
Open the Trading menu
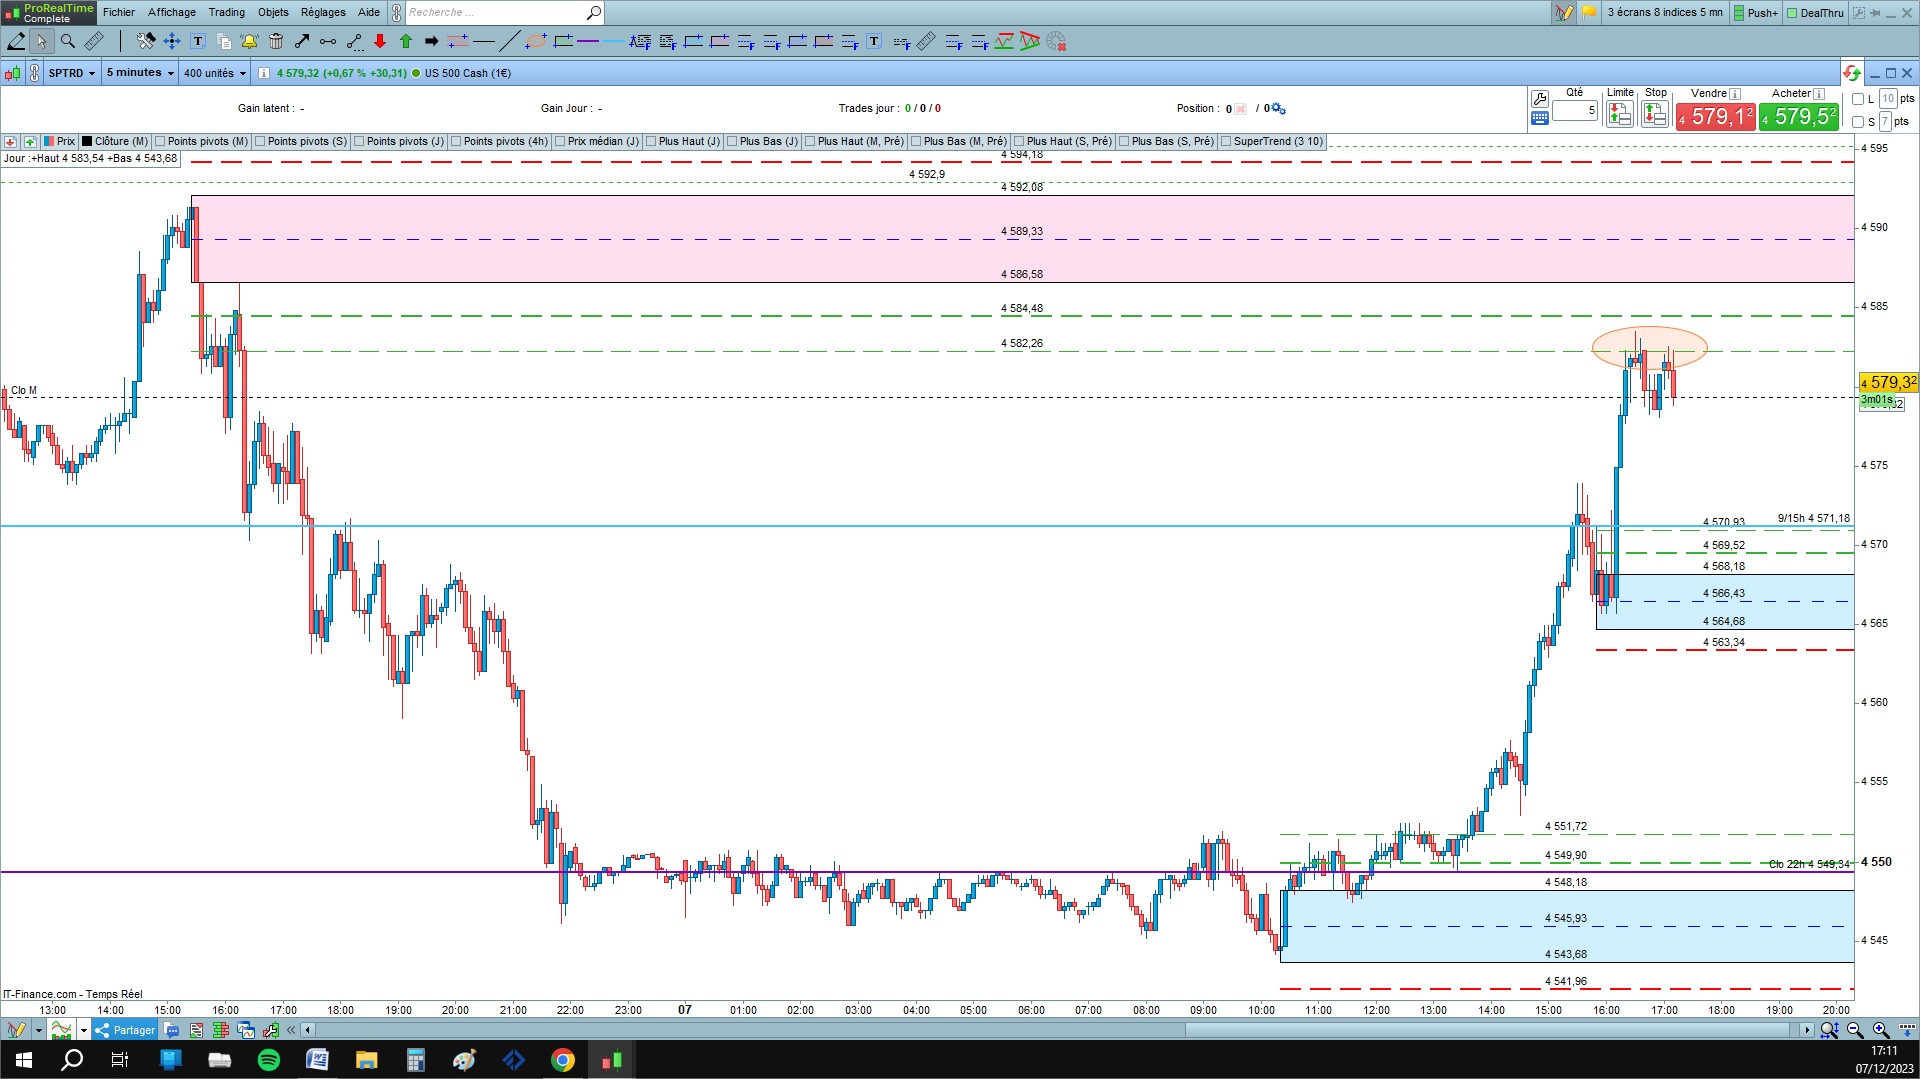[227, 12]
